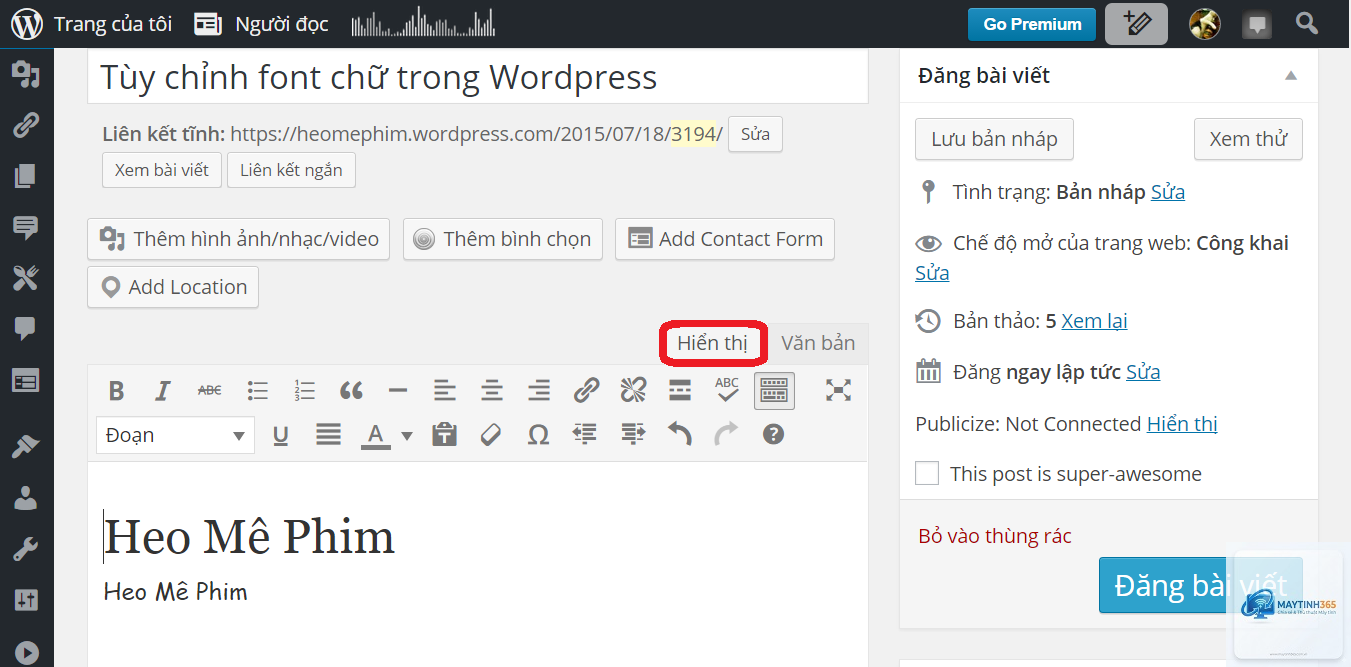1351x667 pixels.
Task: Justify the text alignment
Action: point(328,435)
